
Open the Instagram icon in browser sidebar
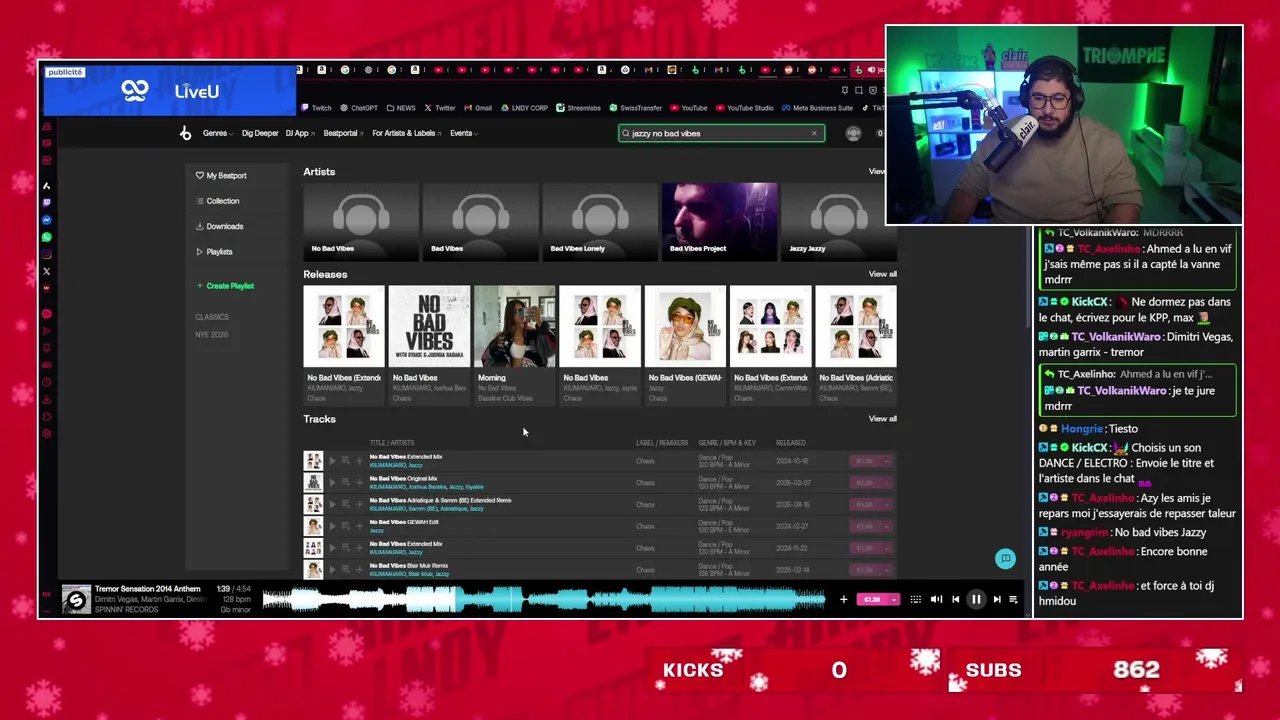46,254
